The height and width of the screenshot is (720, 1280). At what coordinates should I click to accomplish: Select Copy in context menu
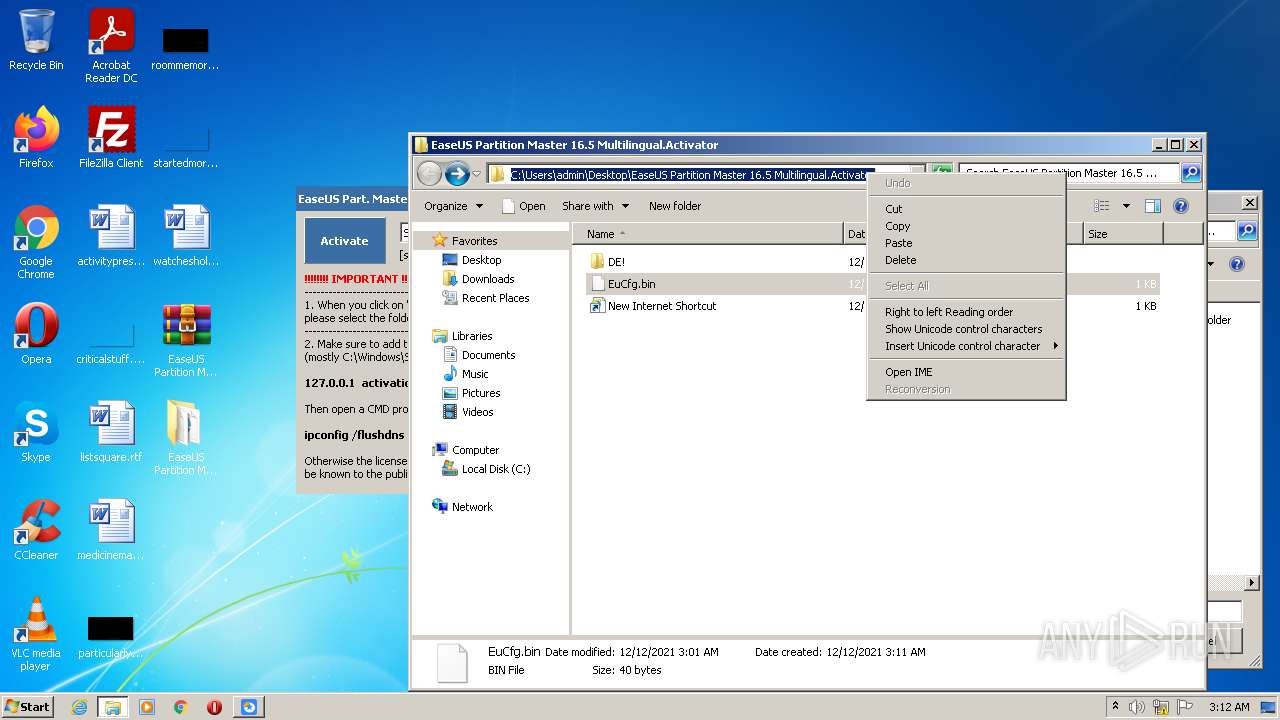(x=966, y=226)
